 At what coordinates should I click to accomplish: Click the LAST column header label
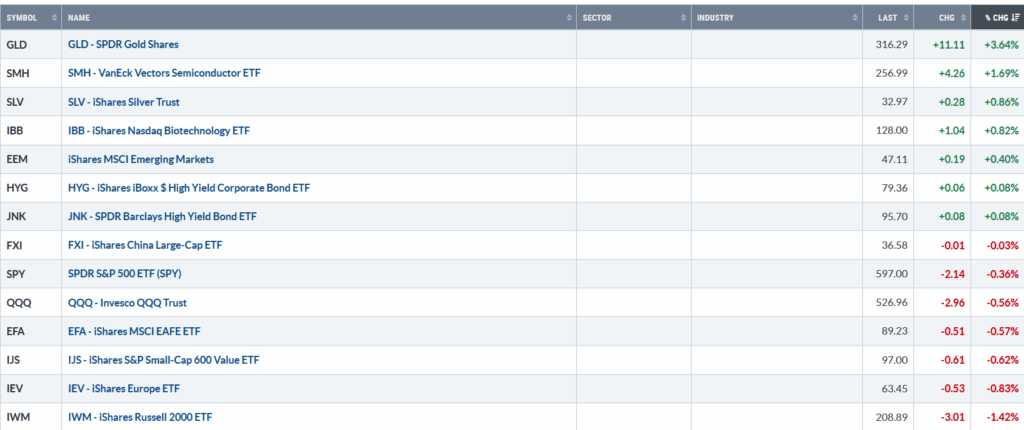point(888,18)
